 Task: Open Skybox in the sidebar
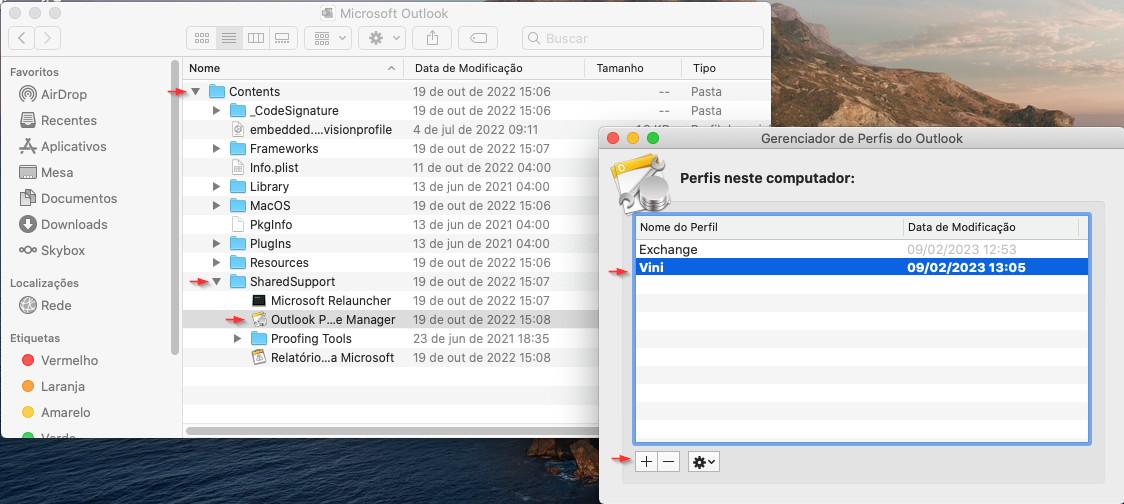click(52, 250)
